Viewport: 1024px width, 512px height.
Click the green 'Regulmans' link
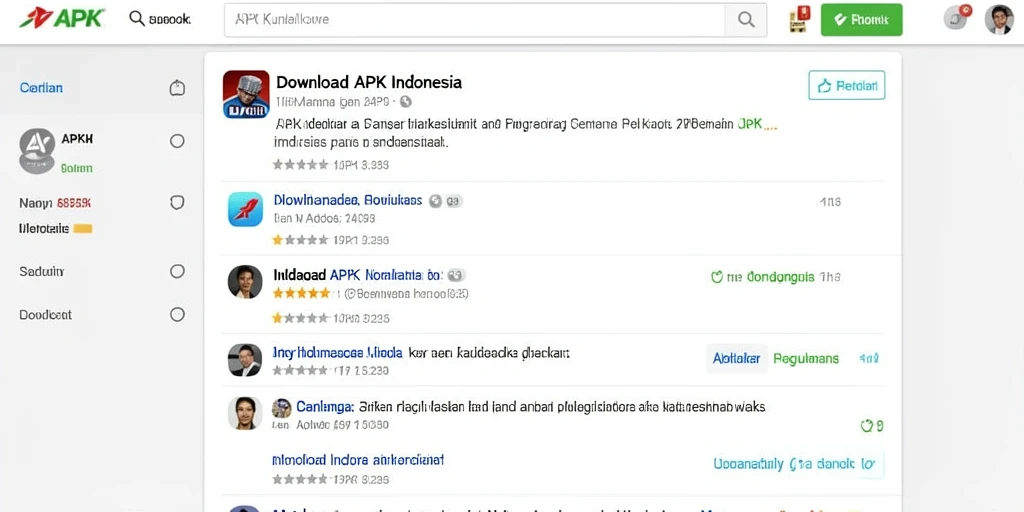806,359
